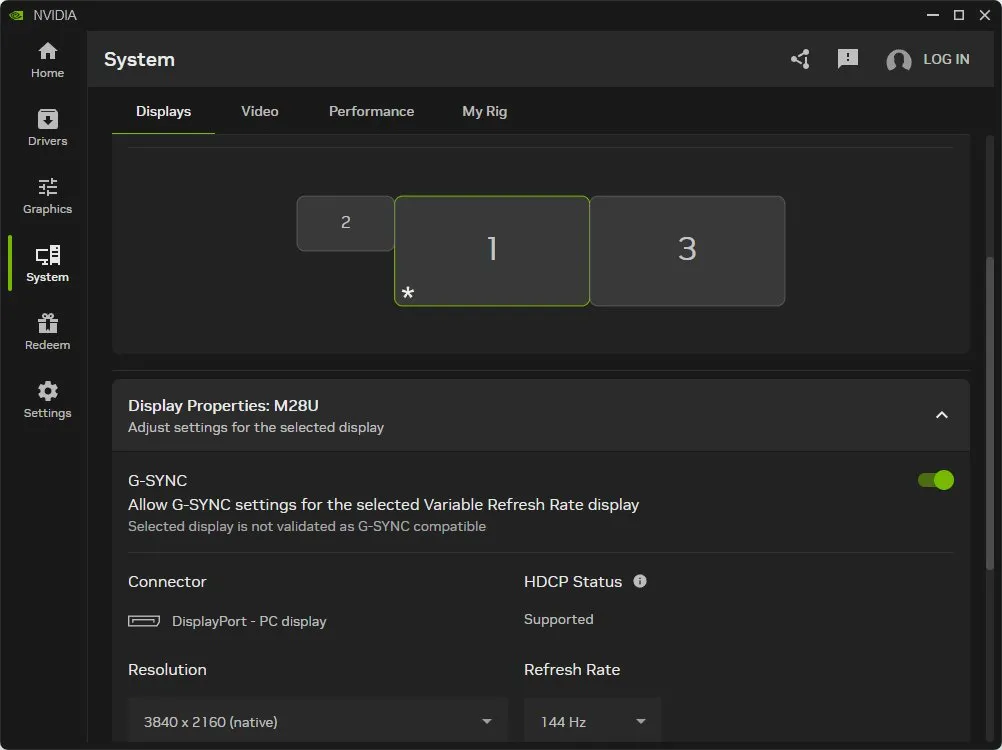Image resolution: width=1002 pixels, height=750 pixels.
Task: Click the share icon in header
Action: tap(800, 60)
